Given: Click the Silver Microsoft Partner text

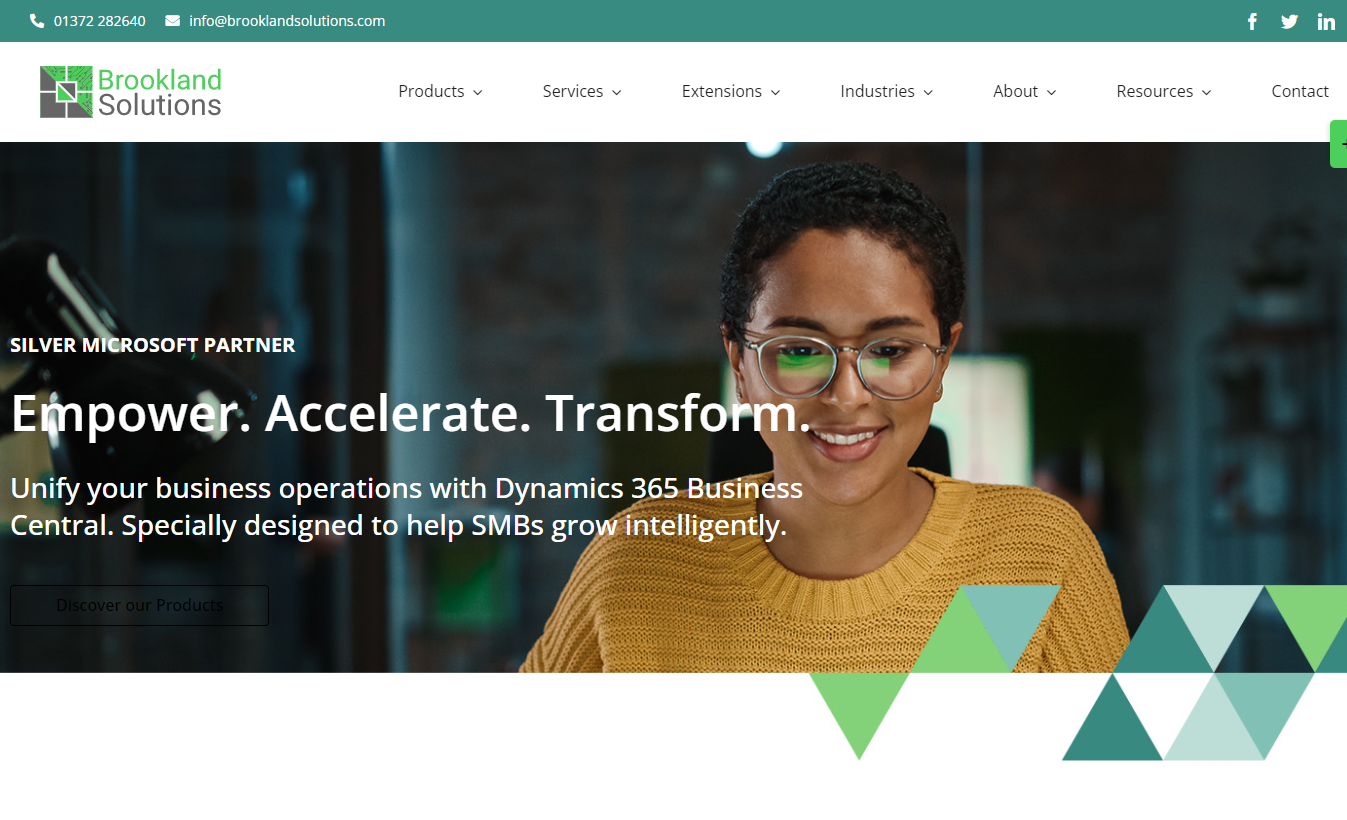Looking at the screenshot, I should pos(153,345).
